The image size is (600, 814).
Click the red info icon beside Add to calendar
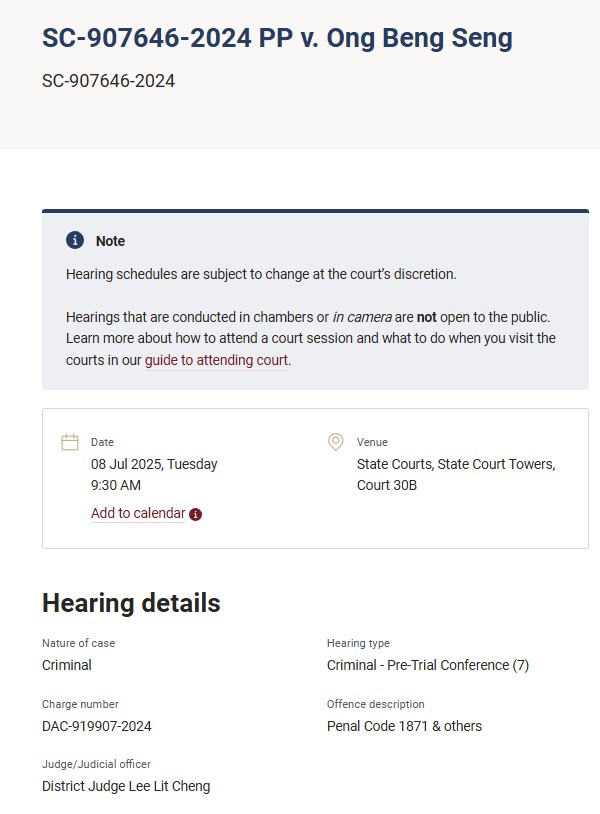coord(193,512)
